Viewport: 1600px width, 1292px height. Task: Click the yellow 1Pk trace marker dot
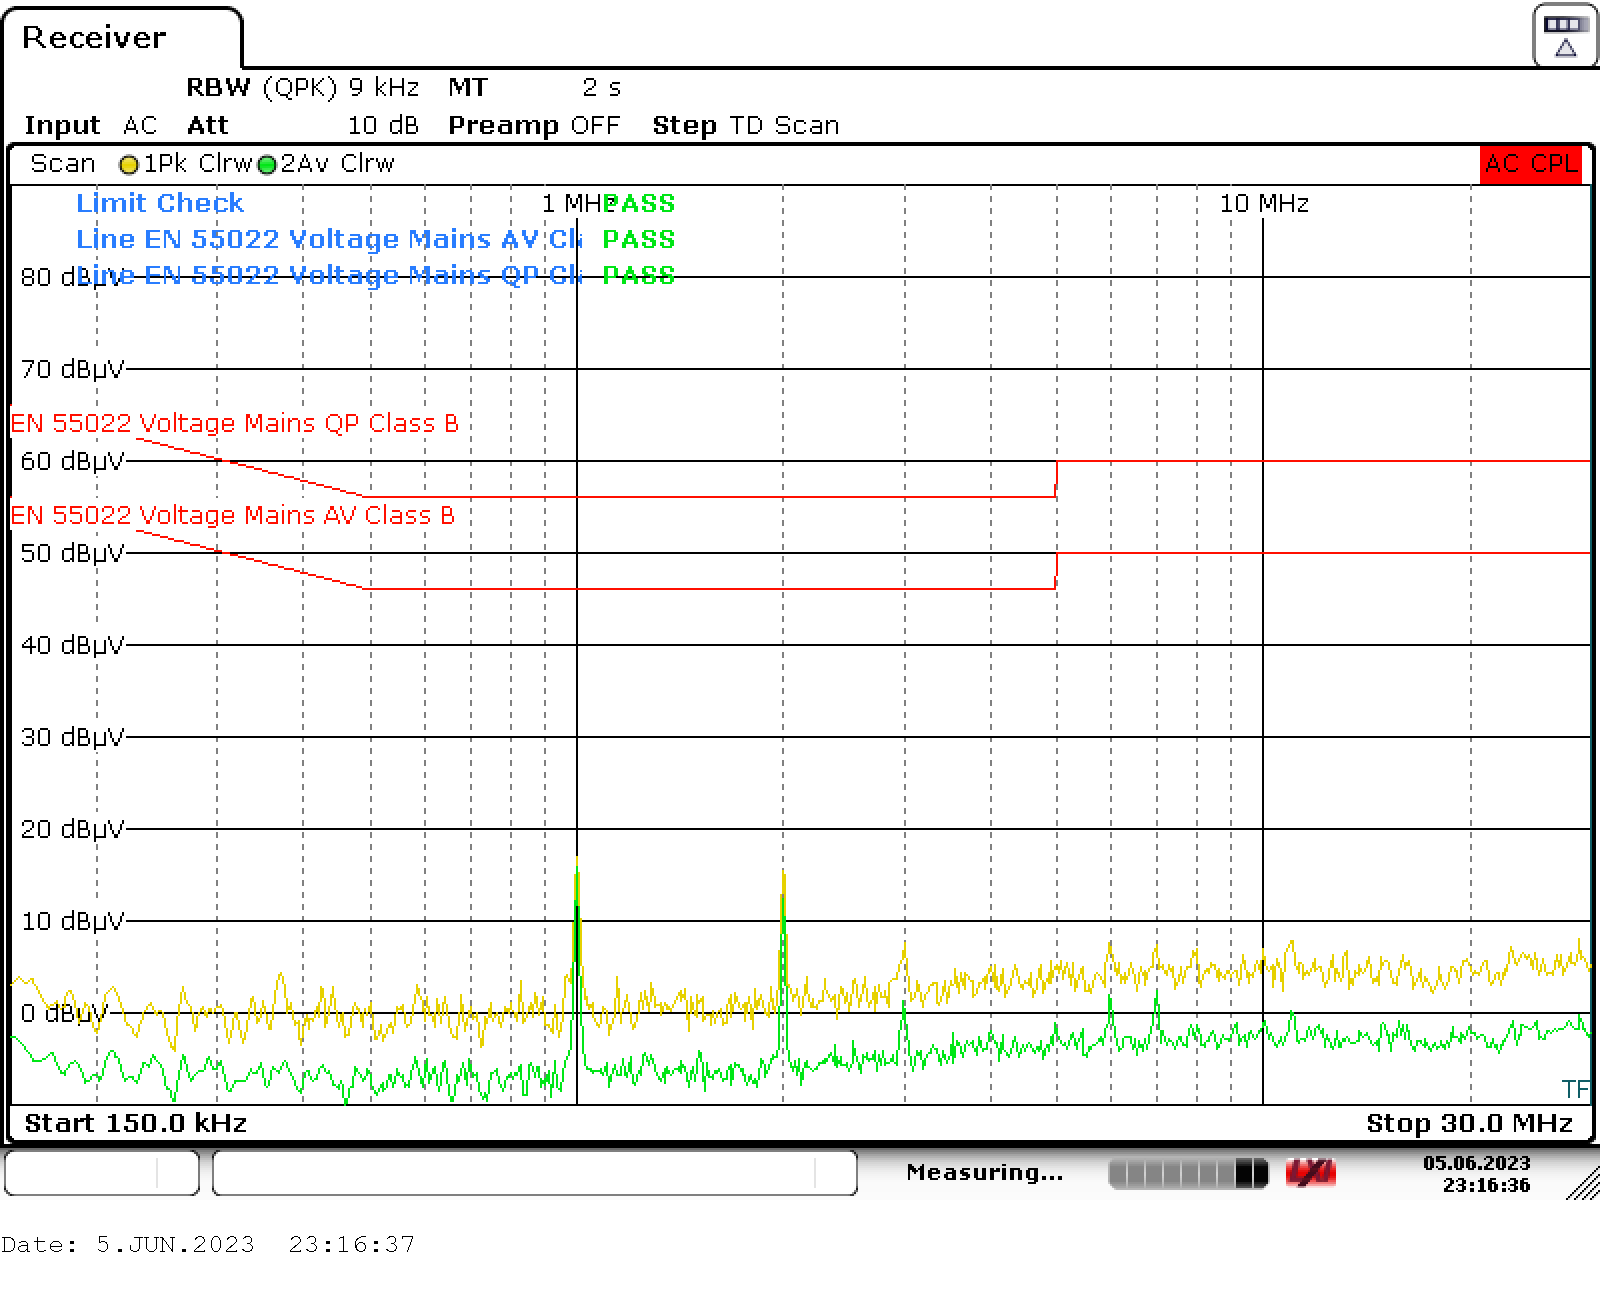pos(130,163)
